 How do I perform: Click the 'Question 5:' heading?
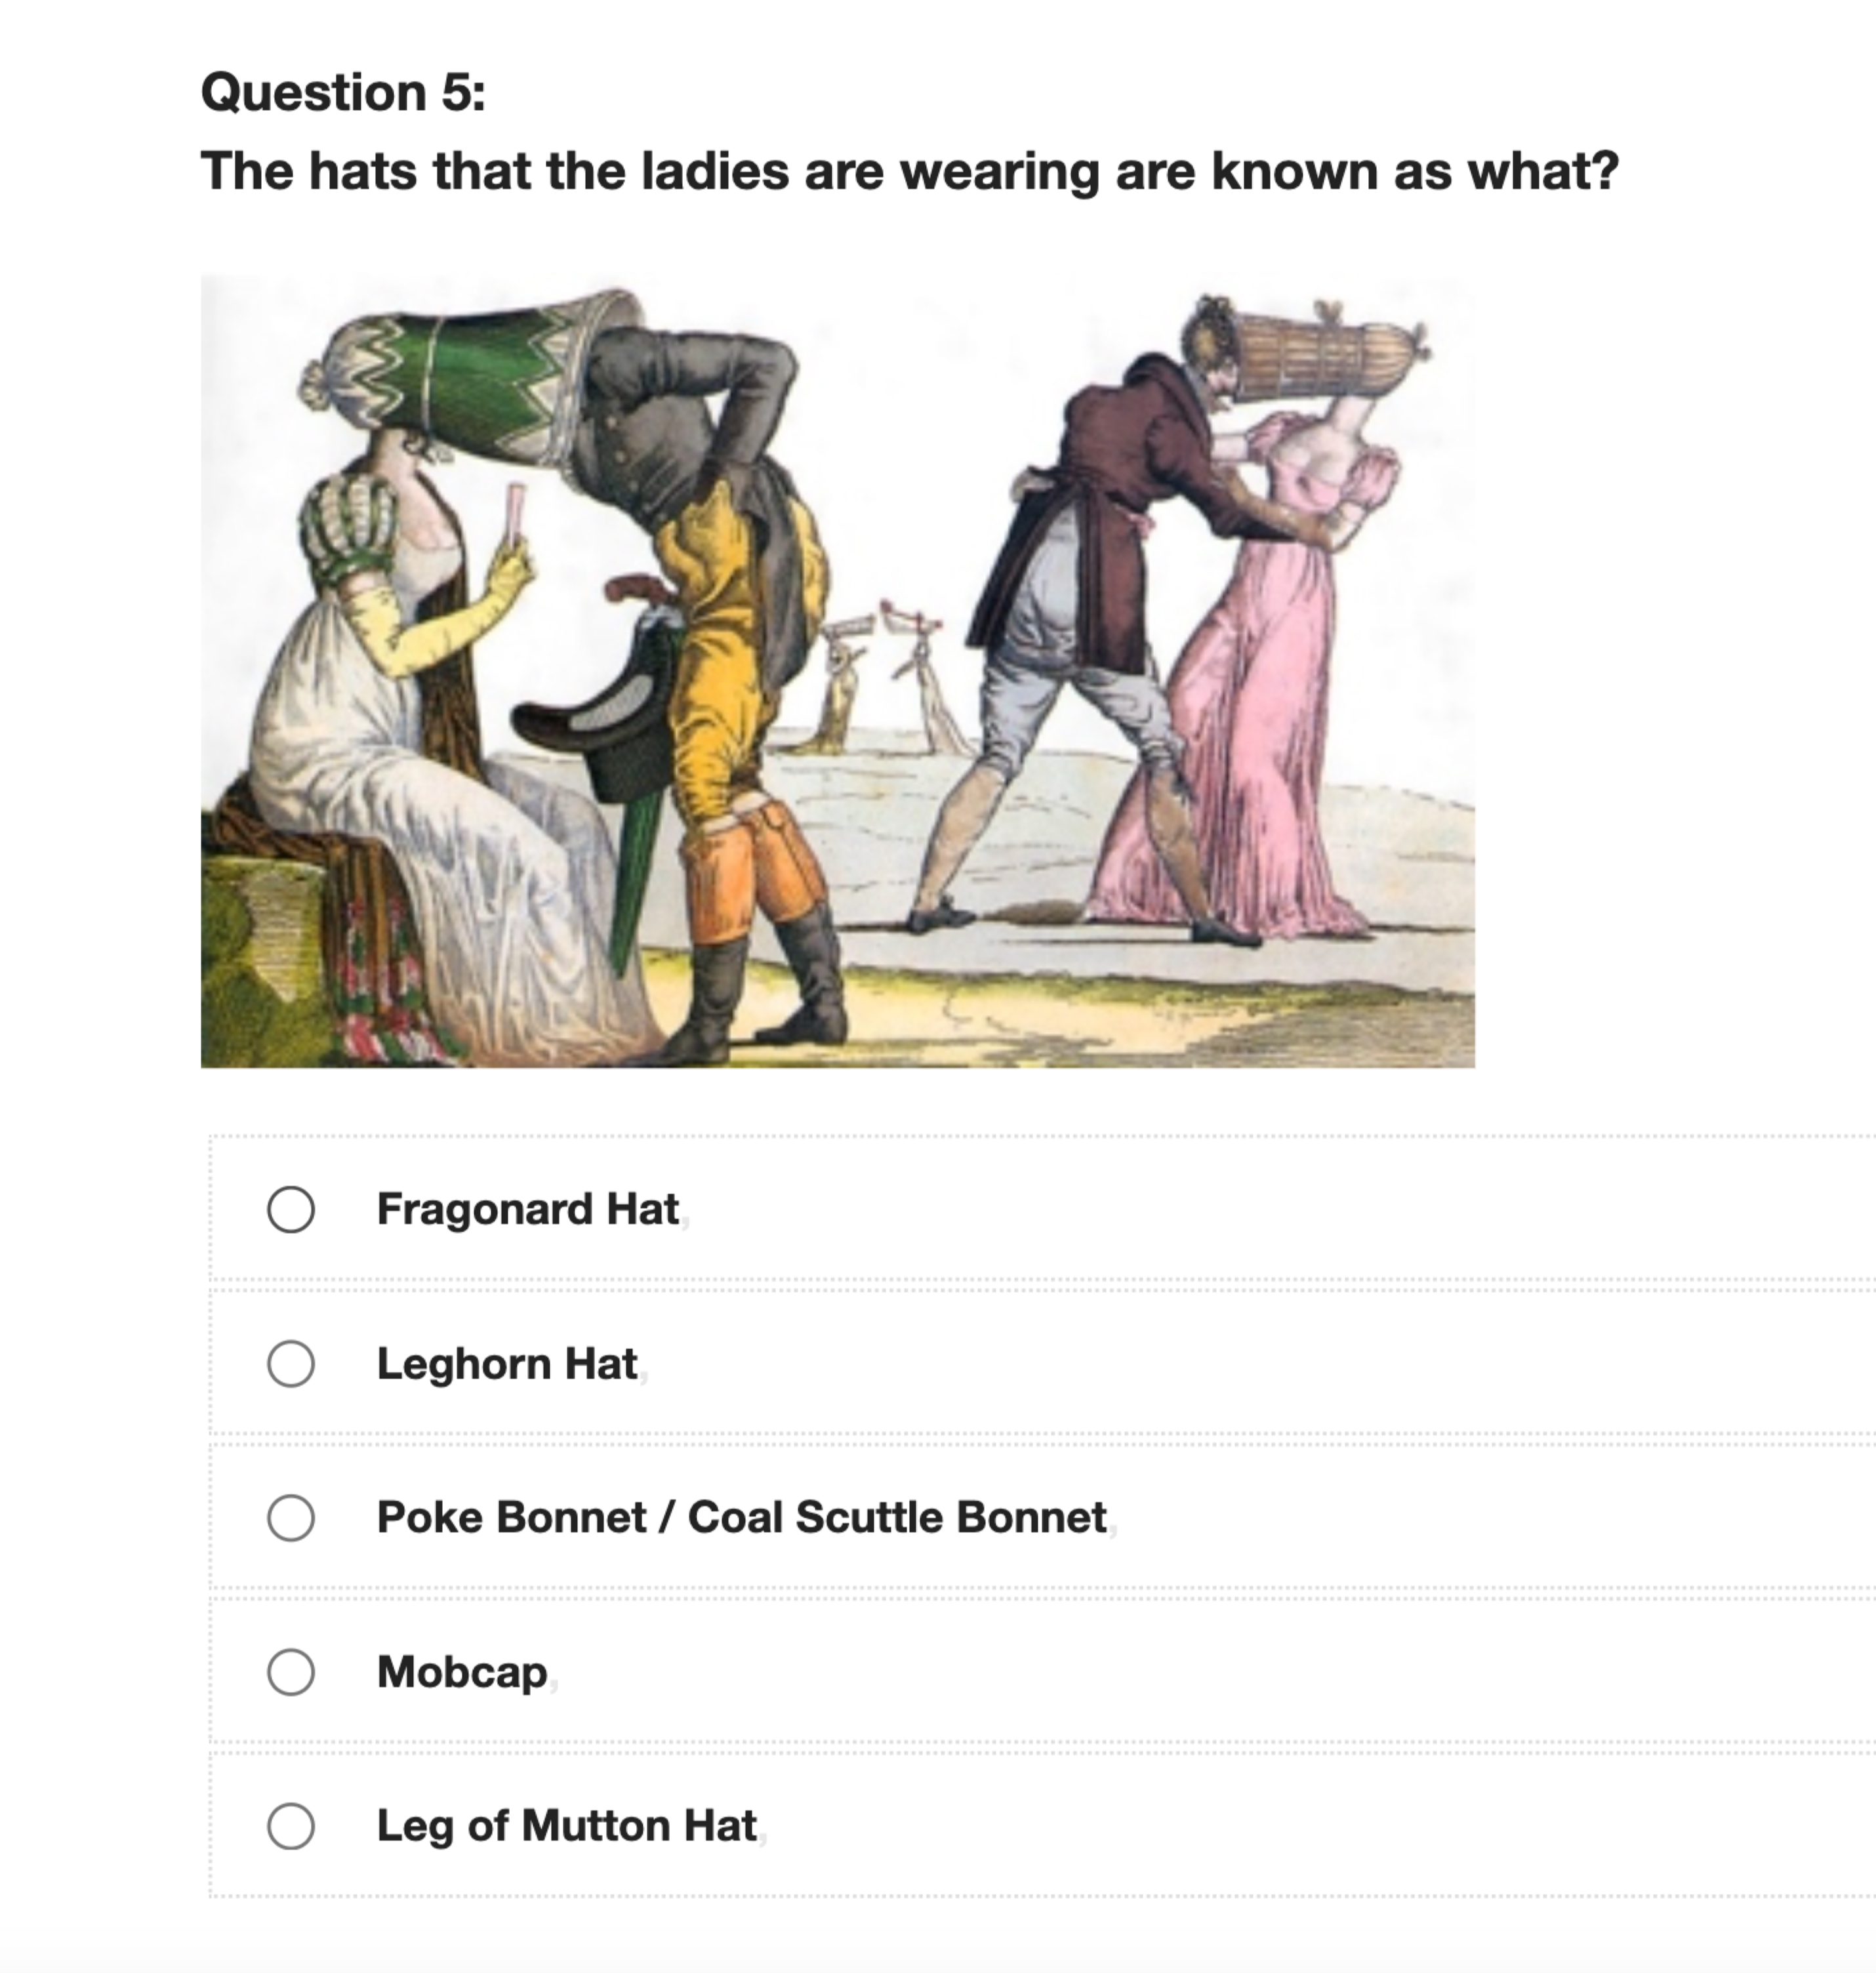point(343,92)
